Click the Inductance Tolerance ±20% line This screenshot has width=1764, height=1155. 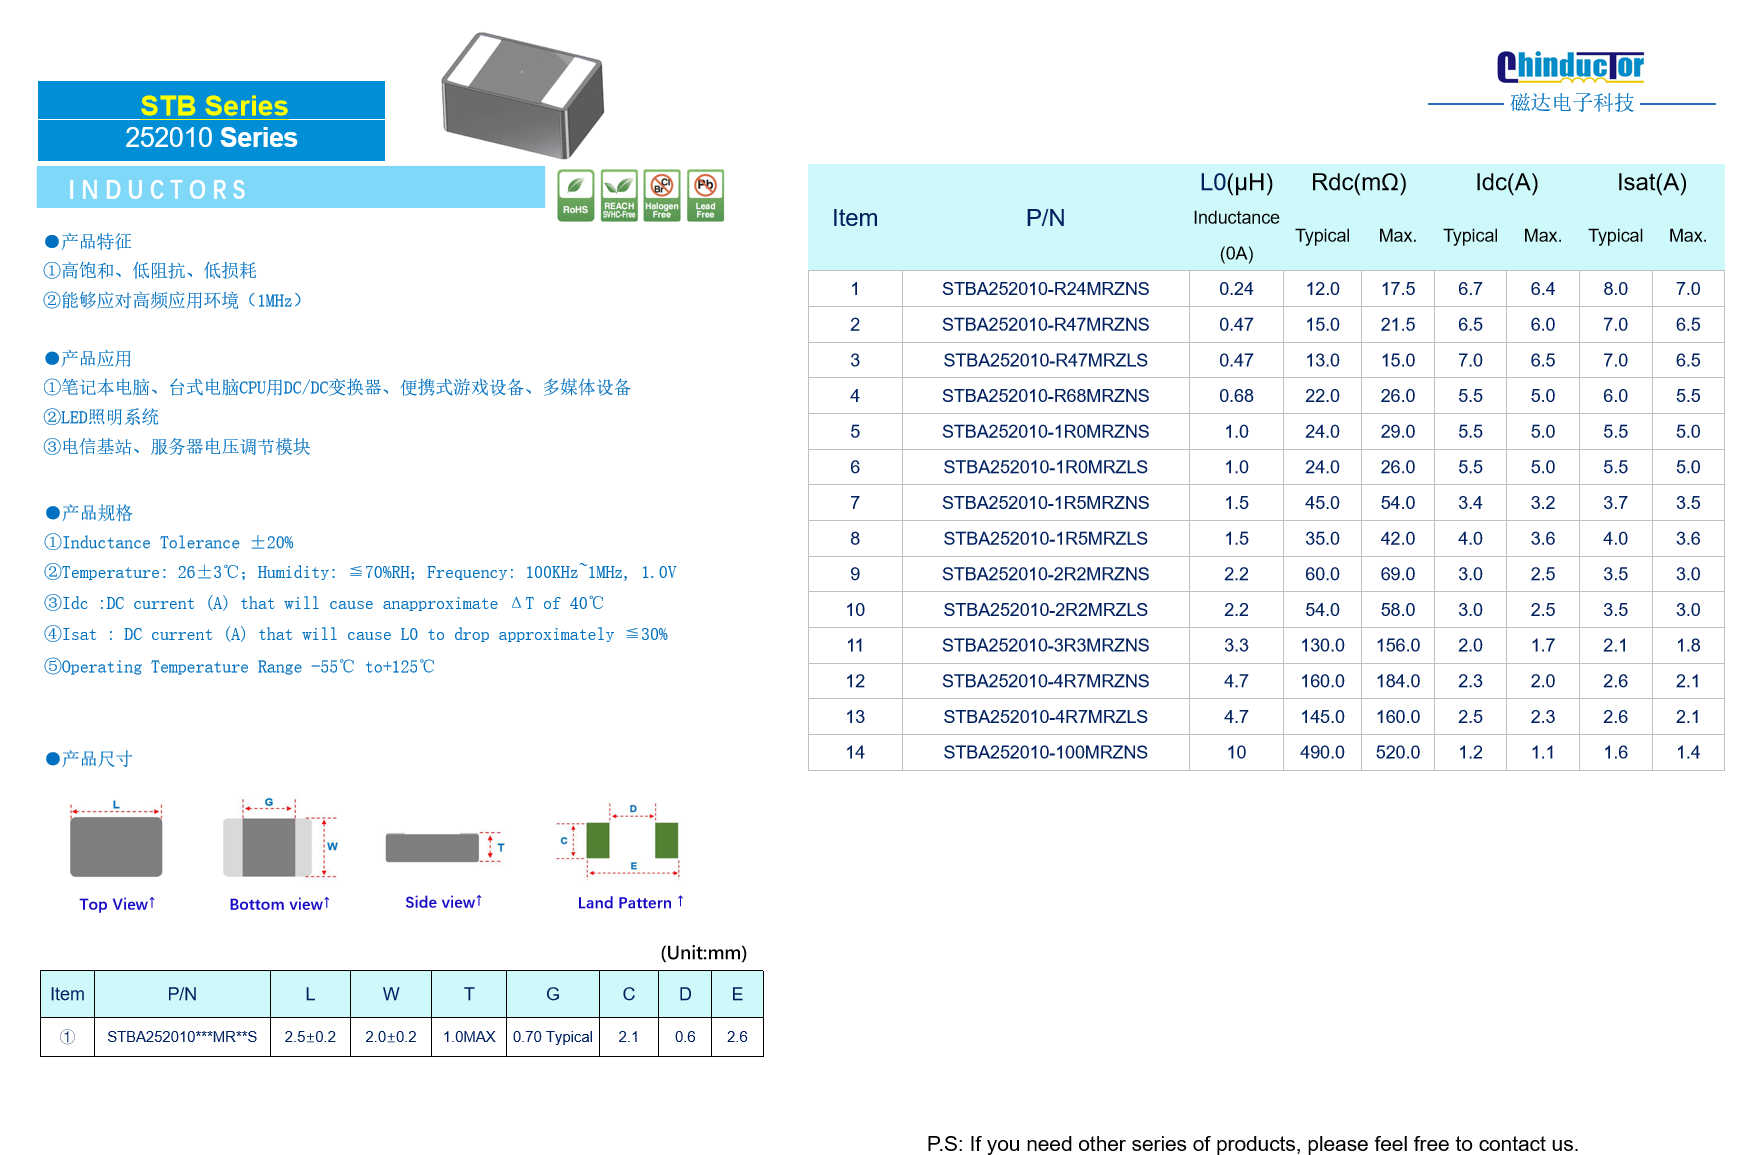168,543
